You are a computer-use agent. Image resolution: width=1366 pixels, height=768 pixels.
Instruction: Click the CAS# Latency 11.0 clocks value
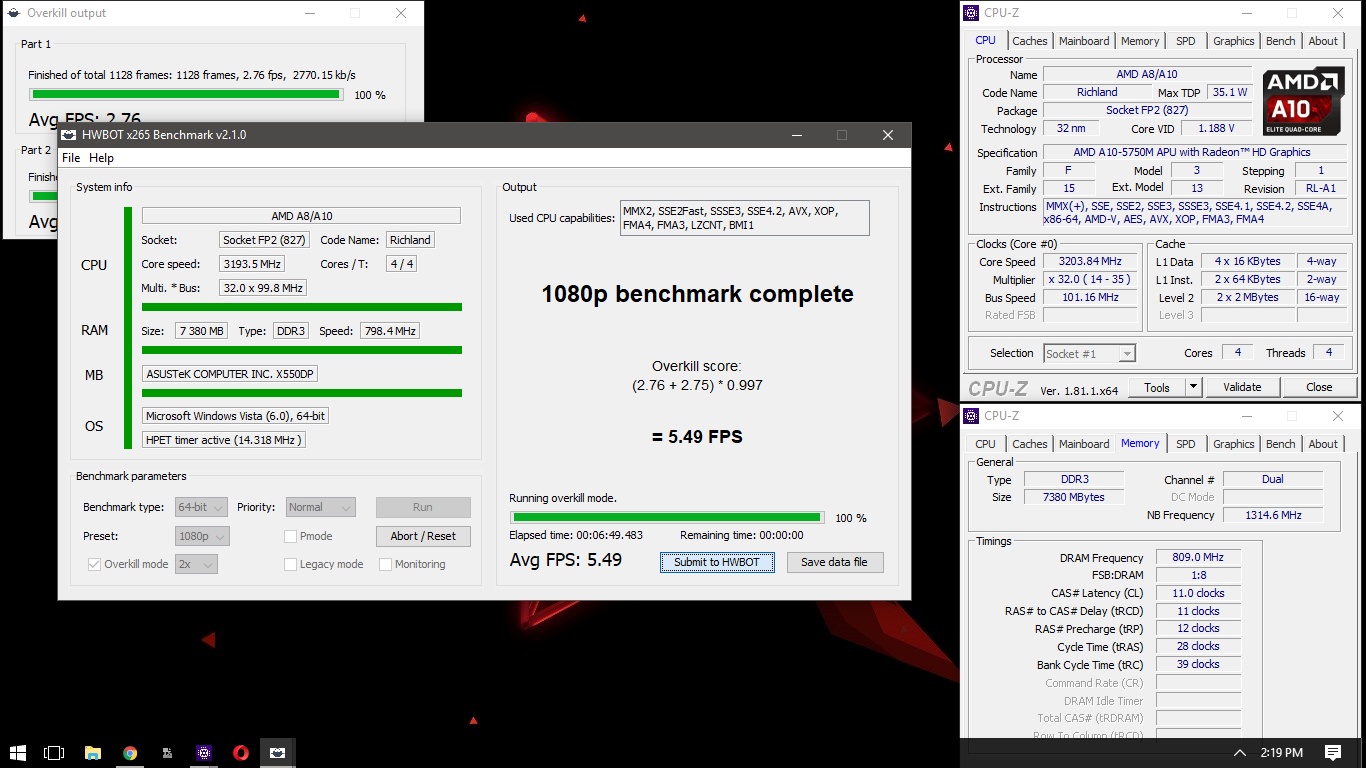(x=1198, y=594)
